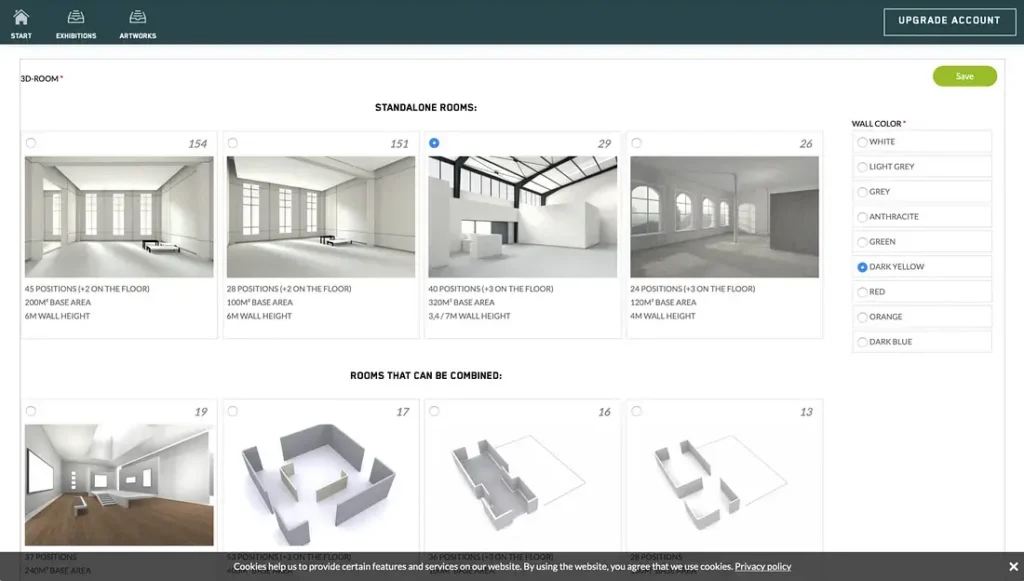Select the 100M² room with 6M walls
Viewport: 1024px width, 581px height.
click(x=231, y=143)
